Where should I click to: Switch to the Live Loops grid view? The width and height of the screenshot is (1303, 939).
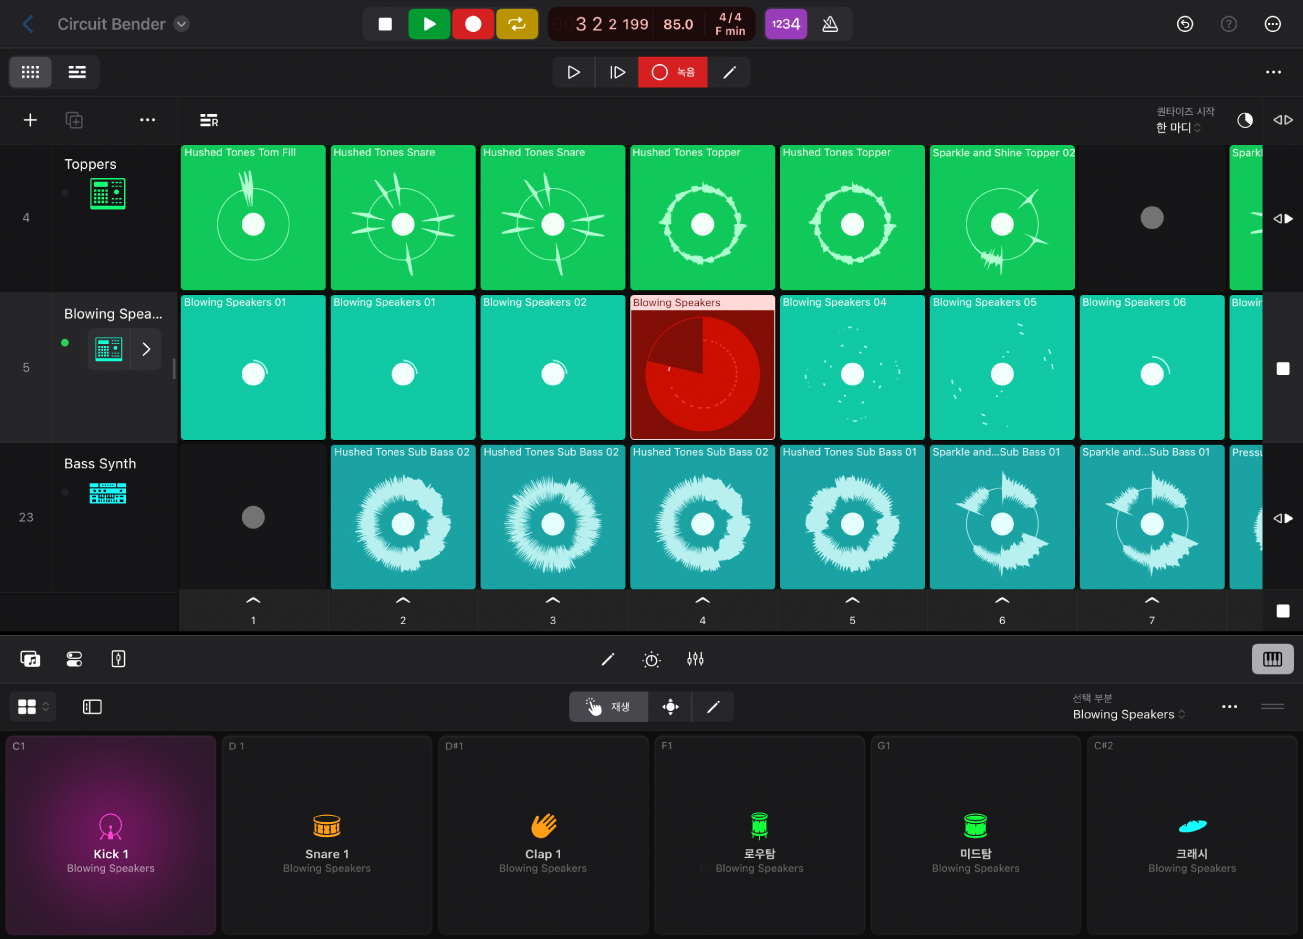pyautogui.click(x=31, y=72)
